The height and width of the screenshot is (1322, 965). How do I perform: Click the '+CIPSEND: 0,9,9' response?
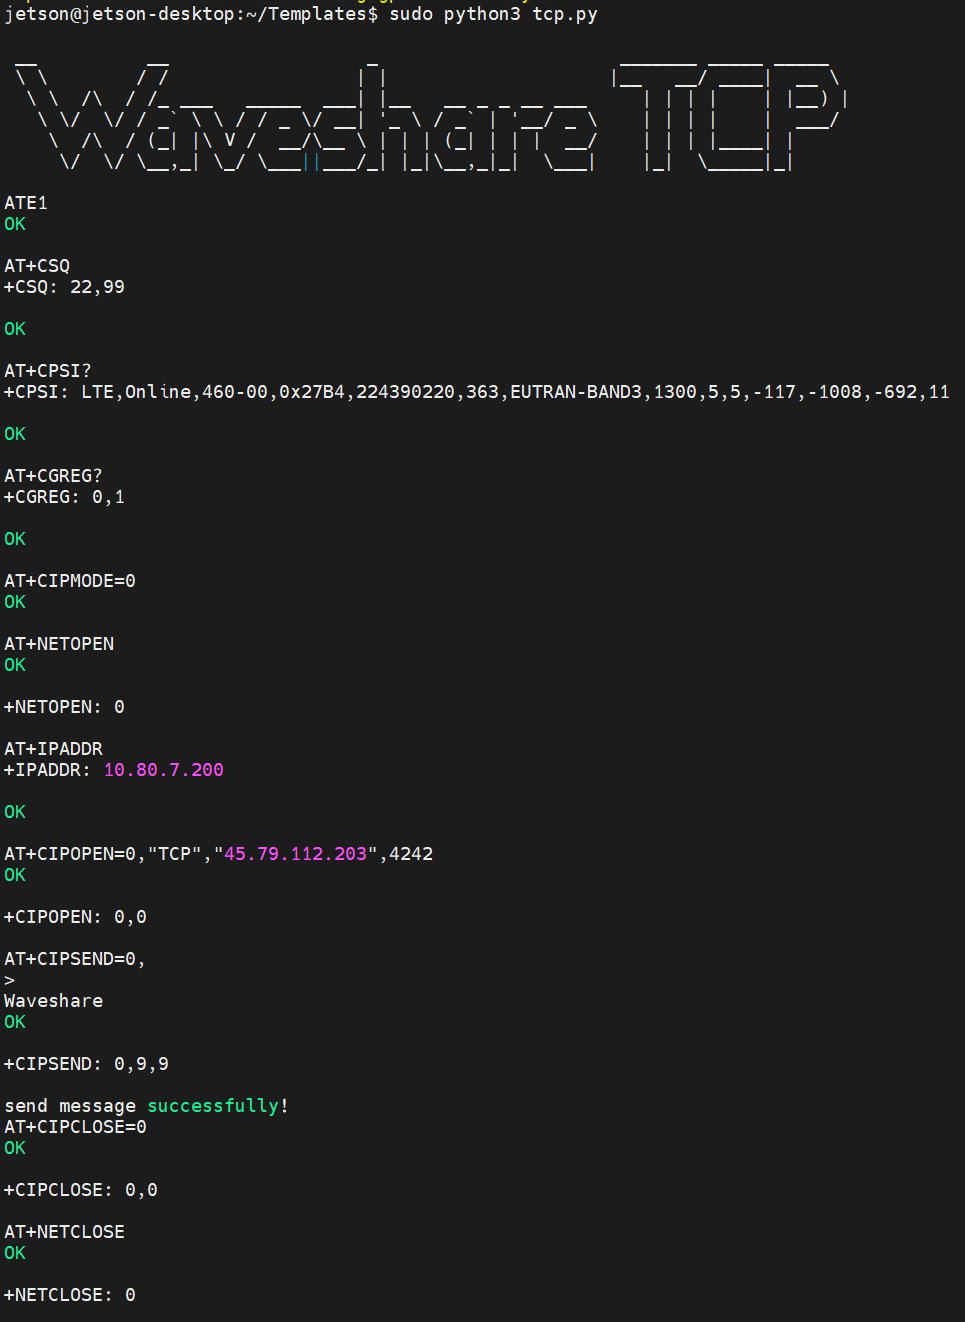[86, 1064]
